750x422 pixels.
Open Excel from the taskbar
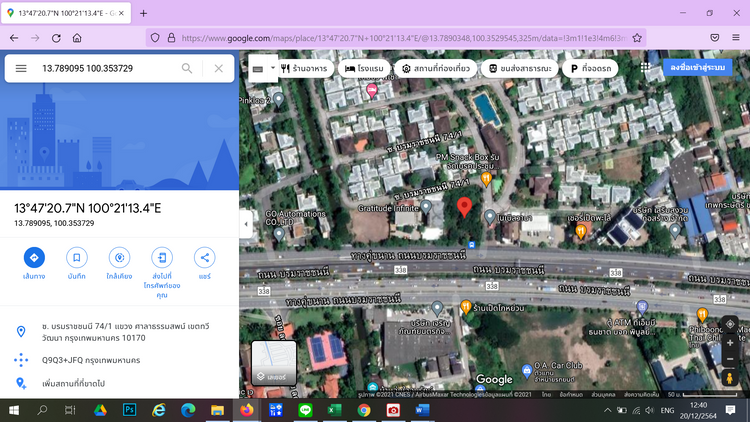334,410
